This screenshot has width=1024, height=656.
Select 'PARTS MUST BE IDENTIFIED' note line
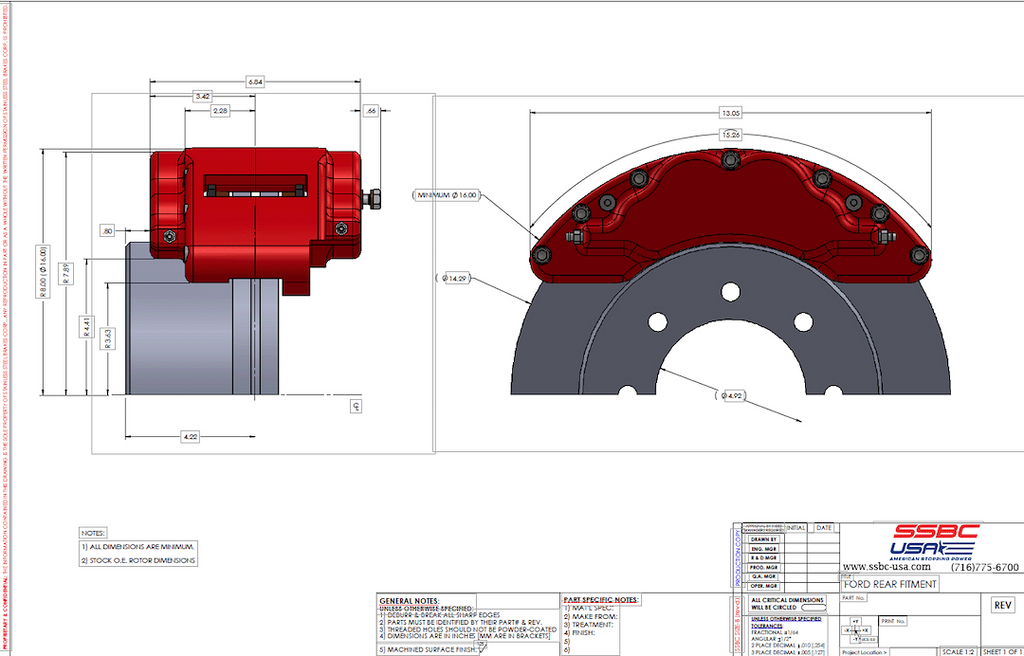point(460,622)
